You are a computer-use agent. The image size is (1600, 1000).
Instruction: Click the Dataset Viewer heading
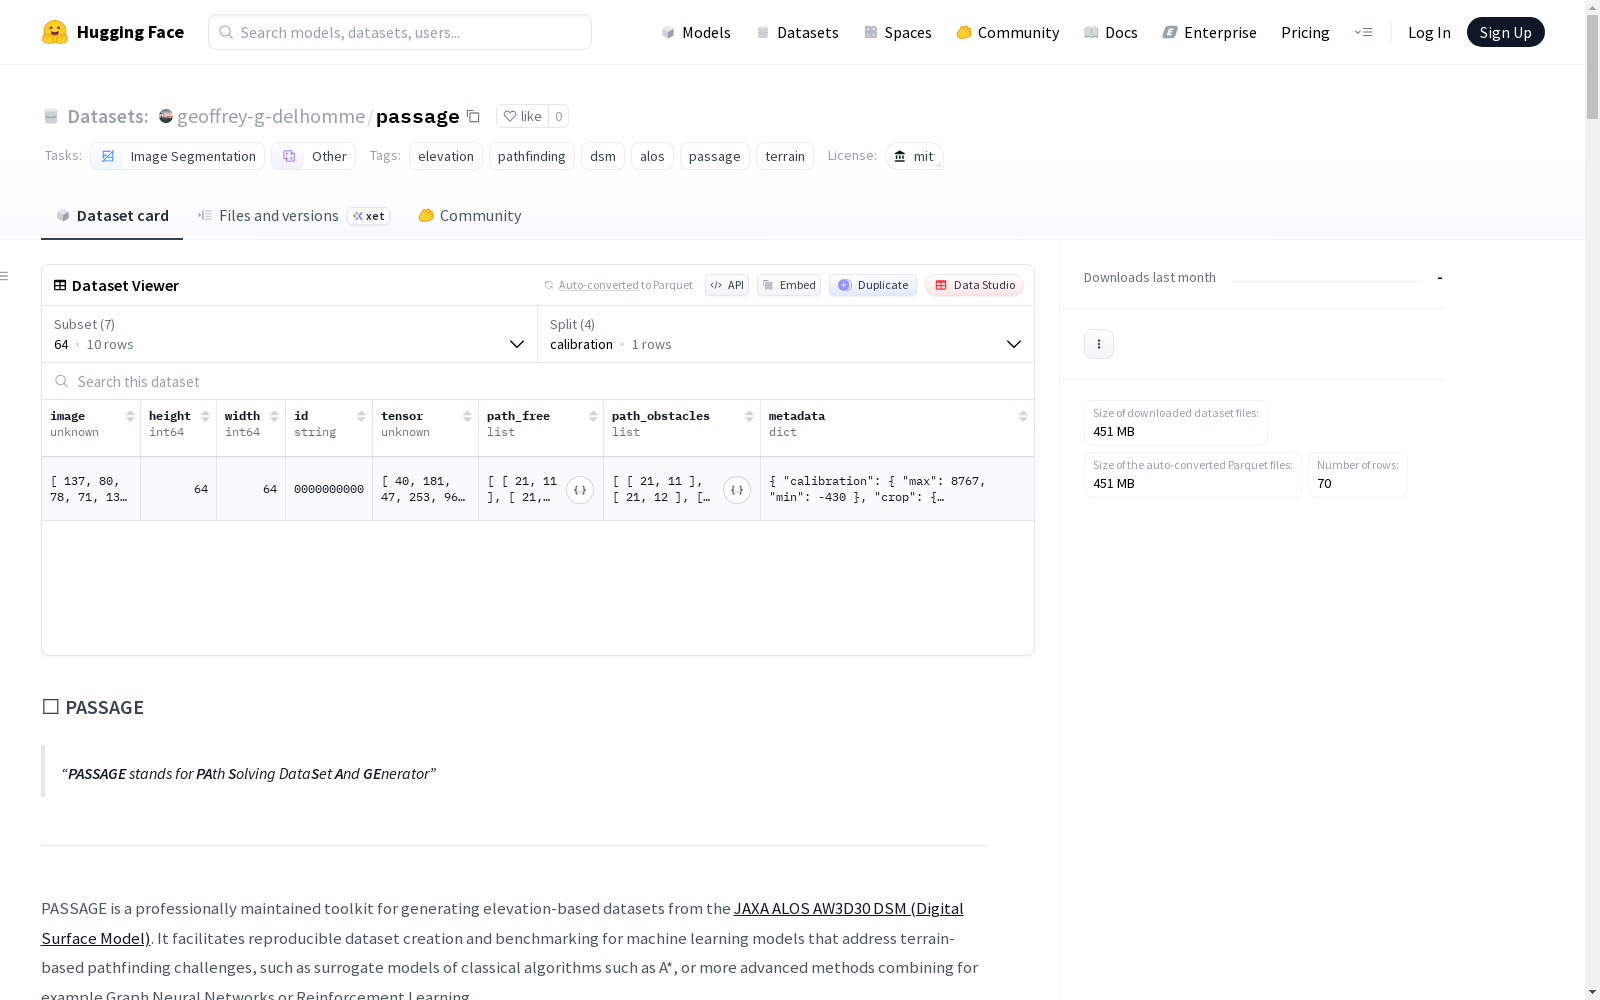click(125, 285)
